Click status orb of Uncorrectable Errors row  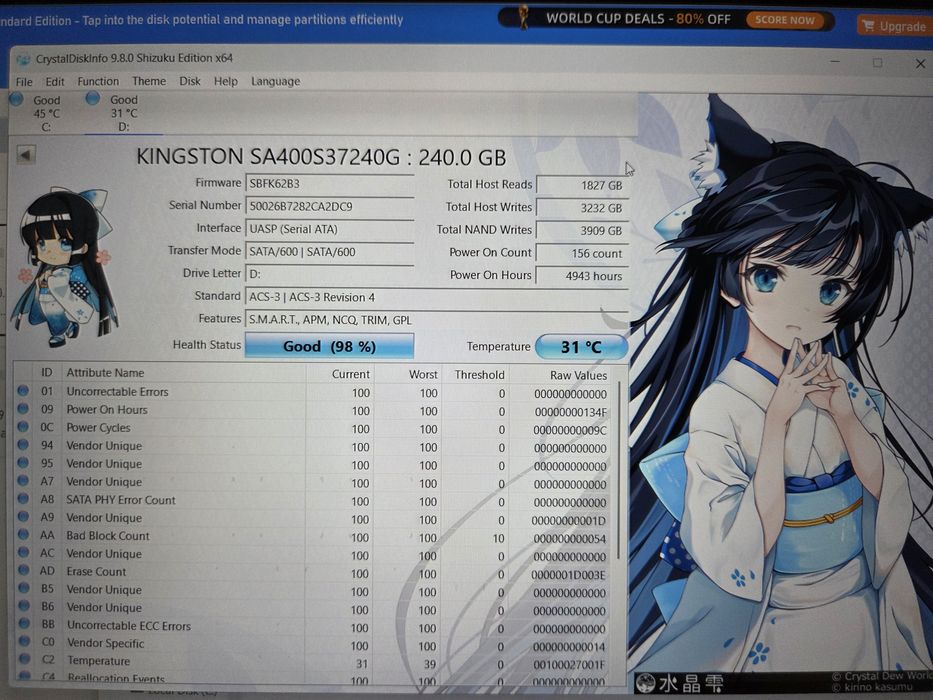click(23, 390)
